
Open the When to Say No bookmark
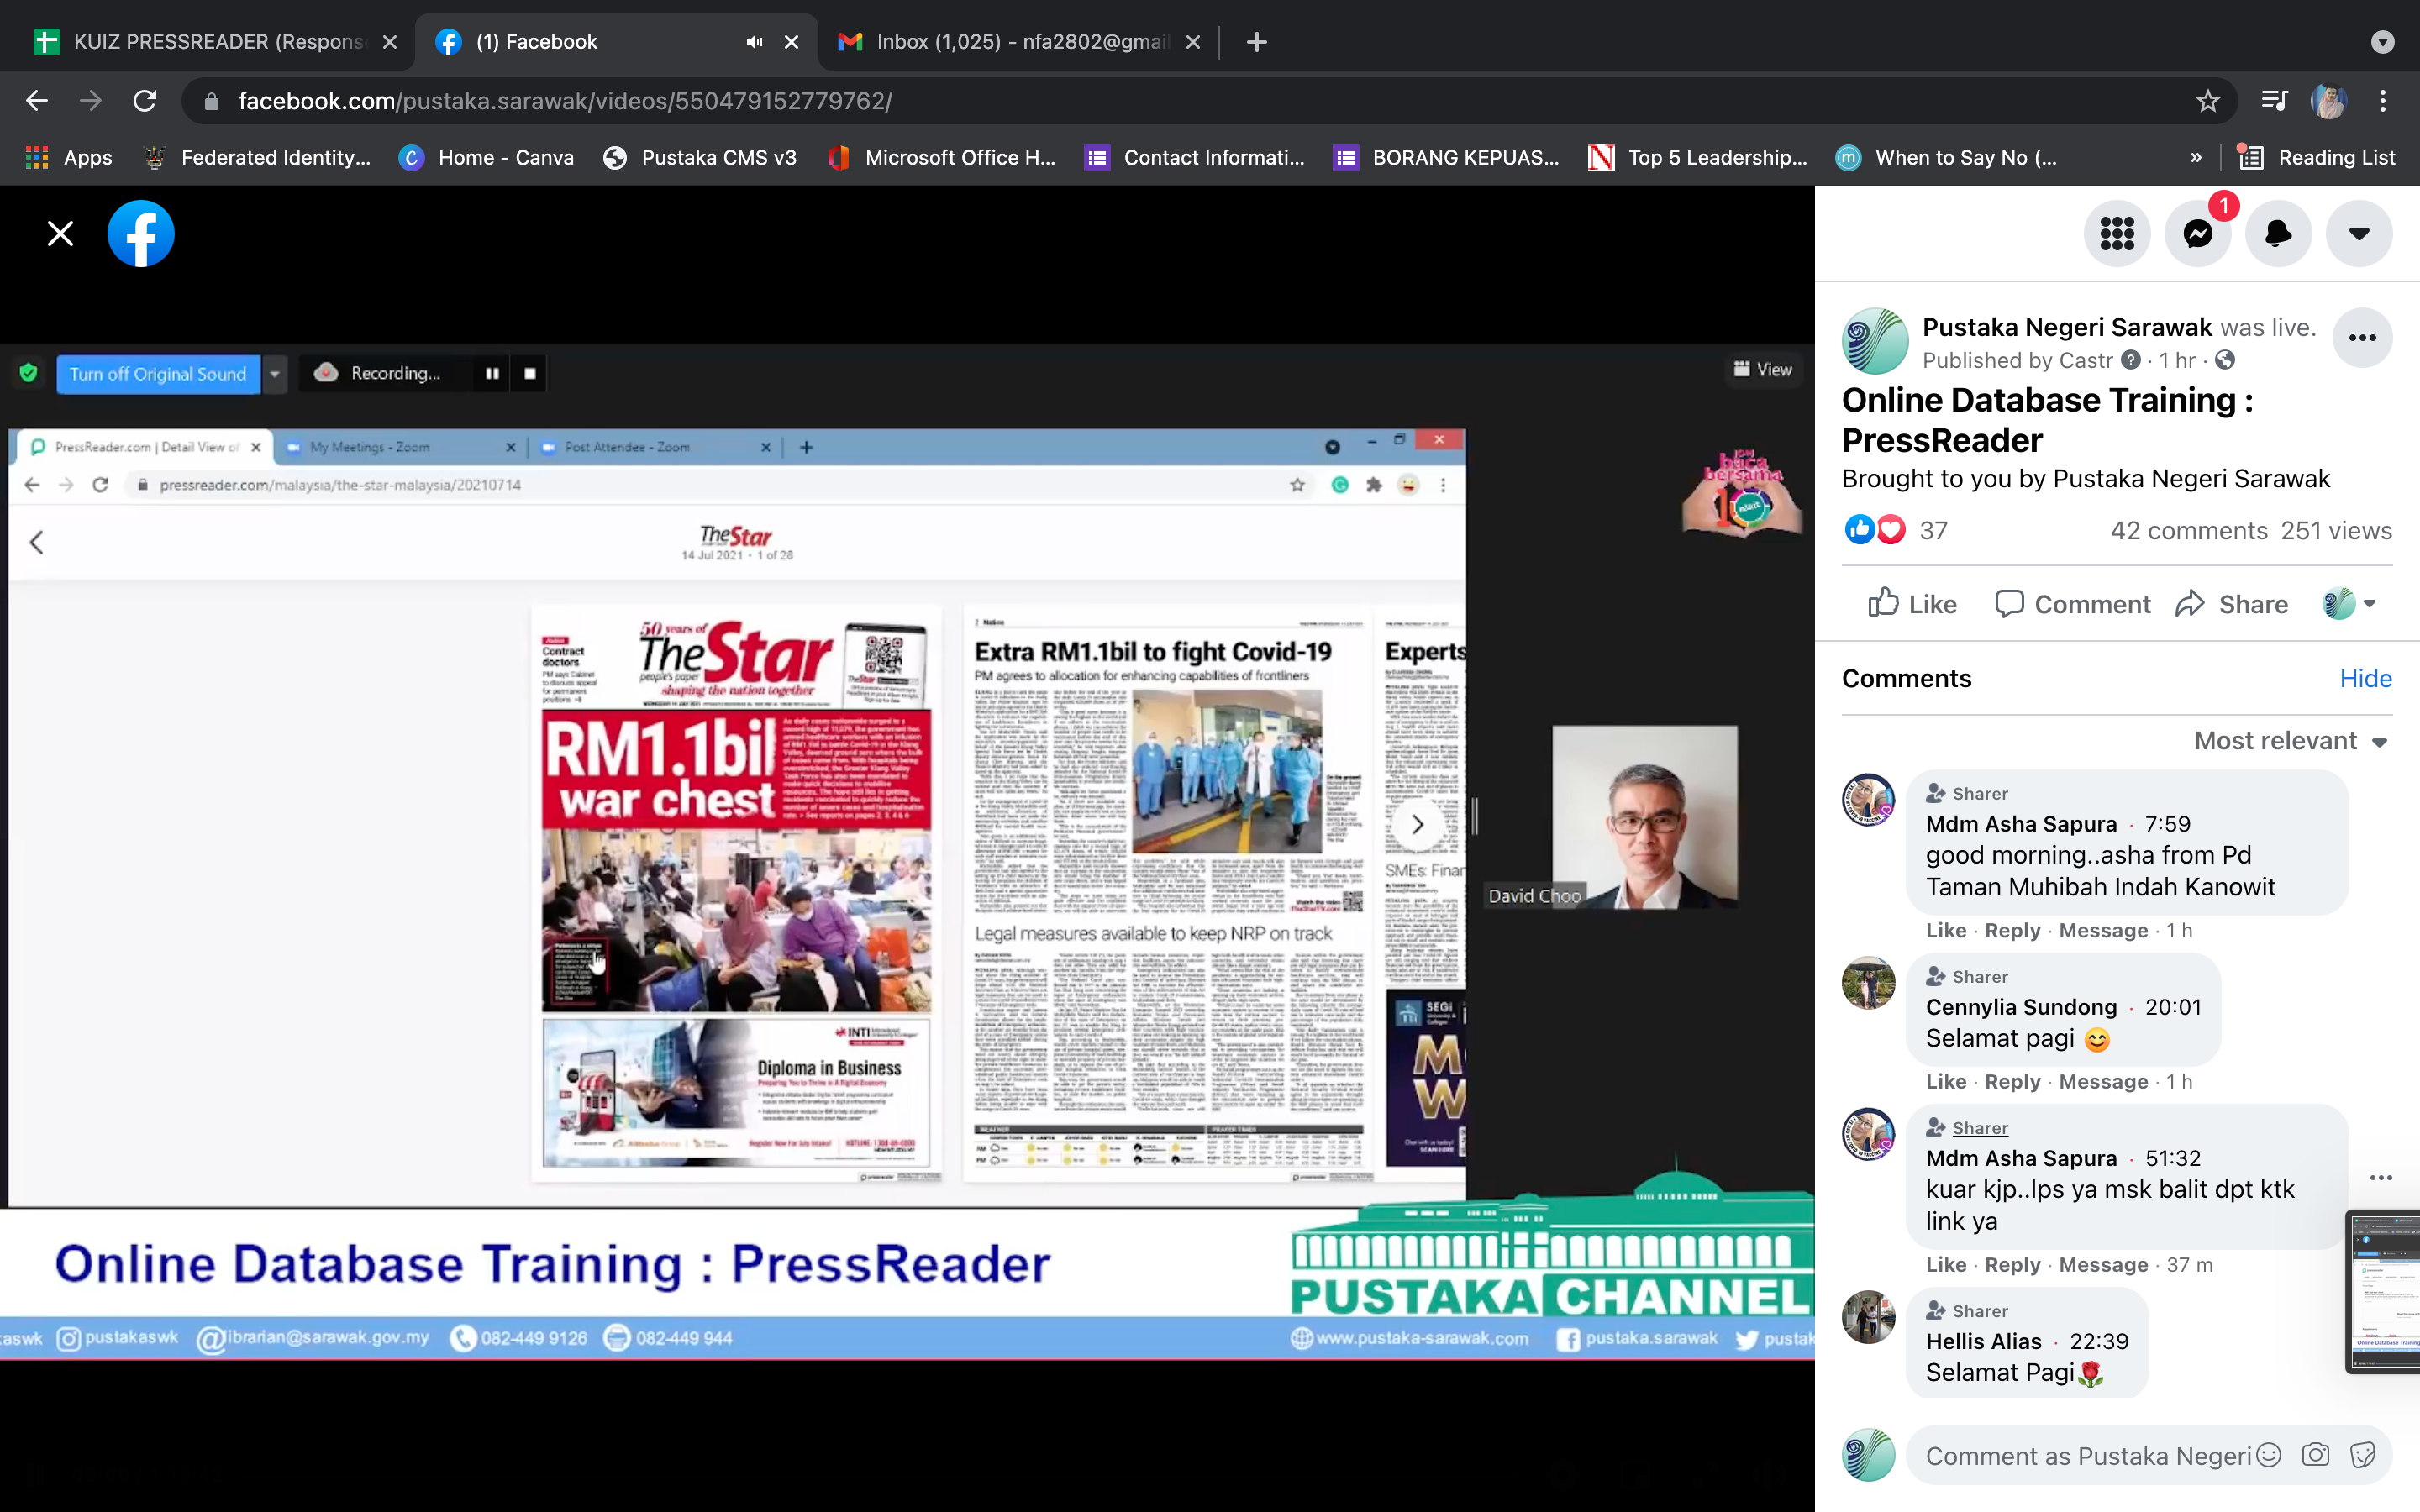[x=1948, y=157]
